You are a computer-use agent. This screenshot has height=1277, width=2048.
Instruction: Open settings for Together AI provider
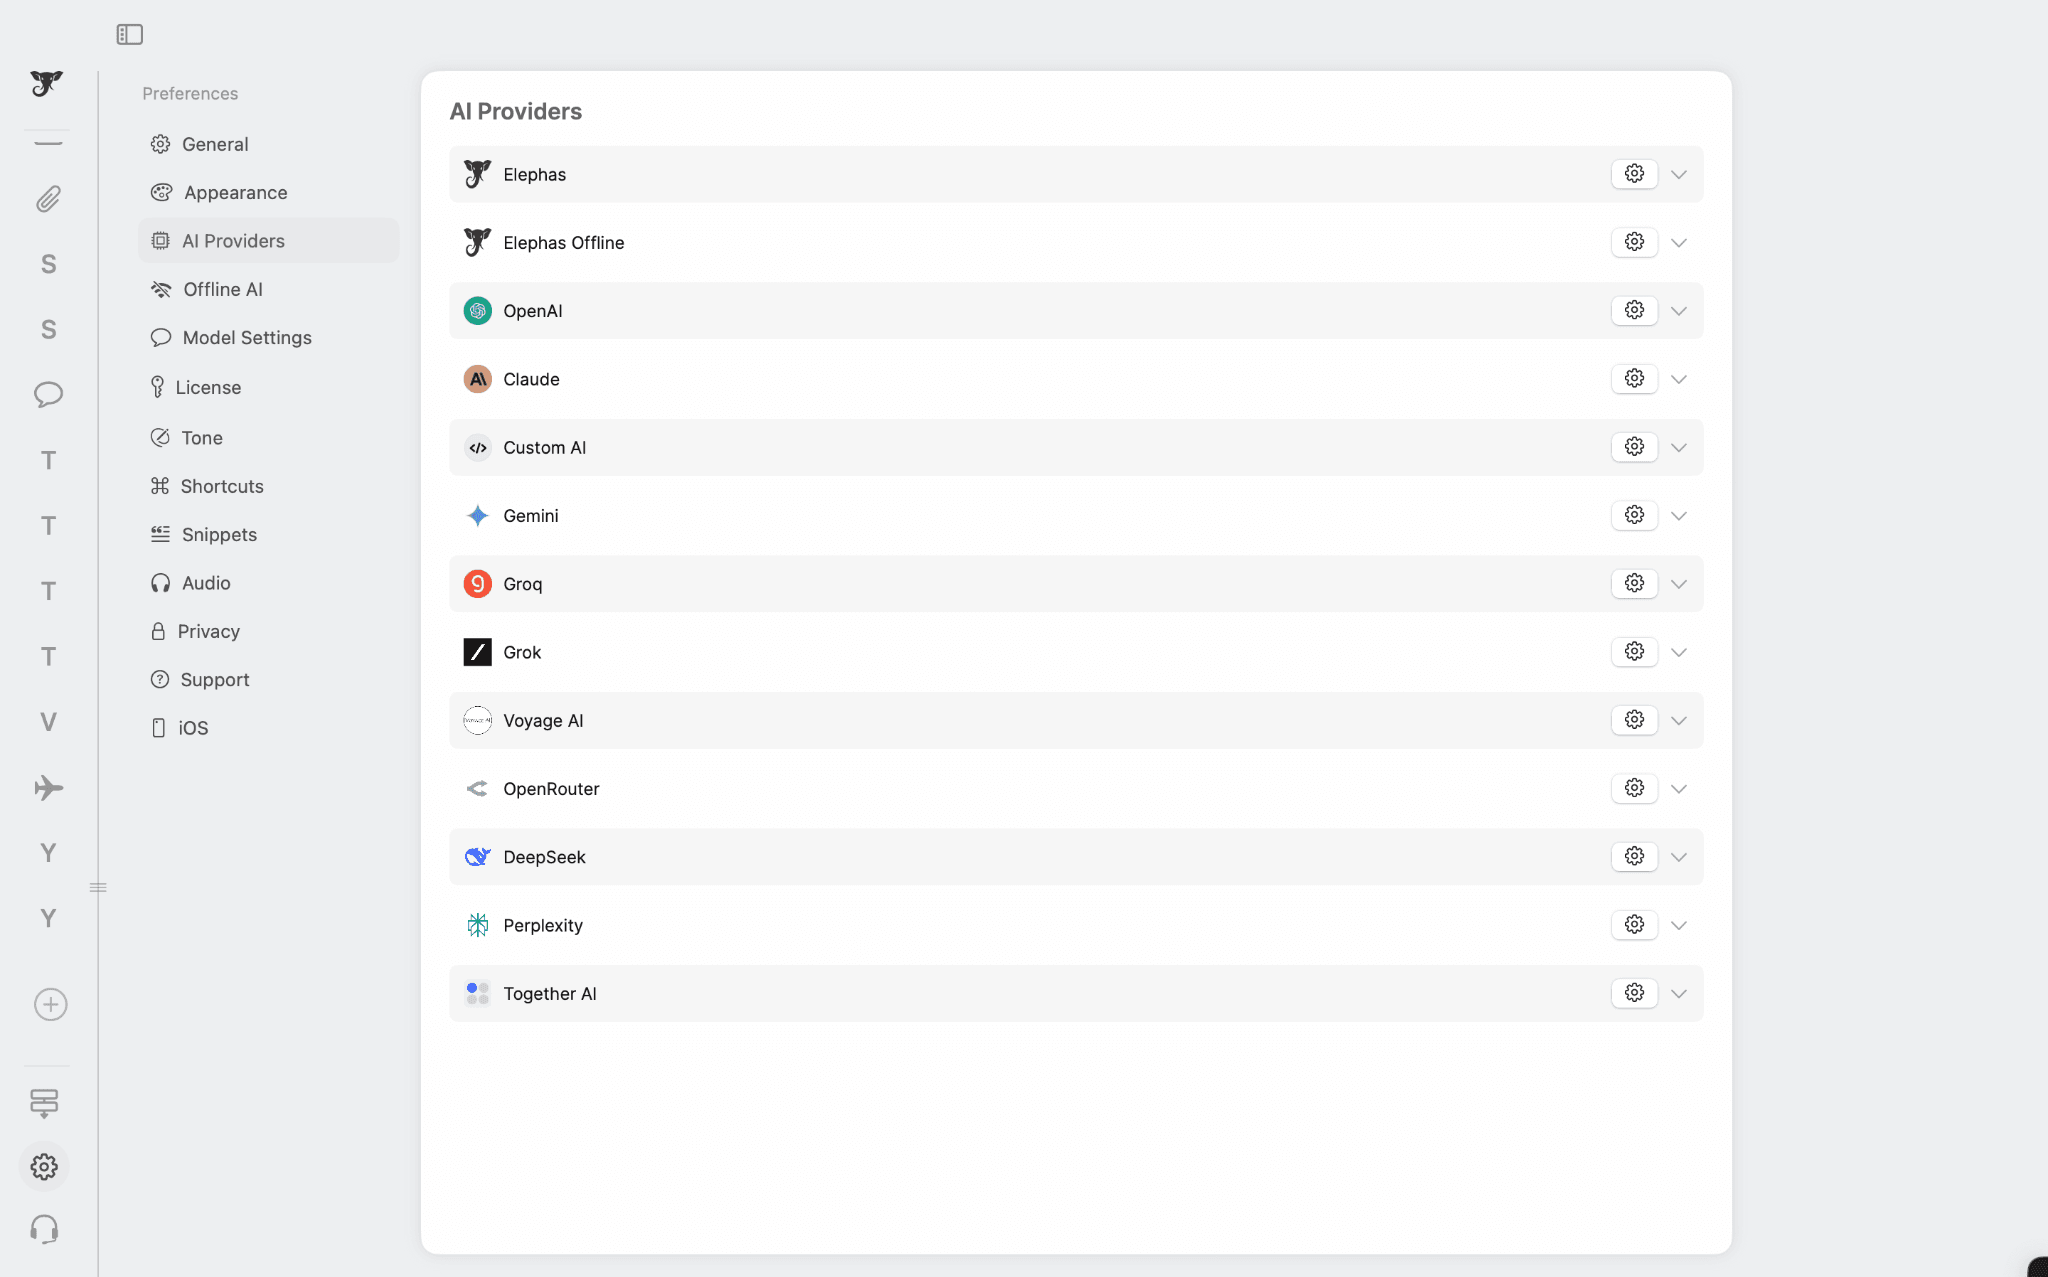click(1634, 993)
